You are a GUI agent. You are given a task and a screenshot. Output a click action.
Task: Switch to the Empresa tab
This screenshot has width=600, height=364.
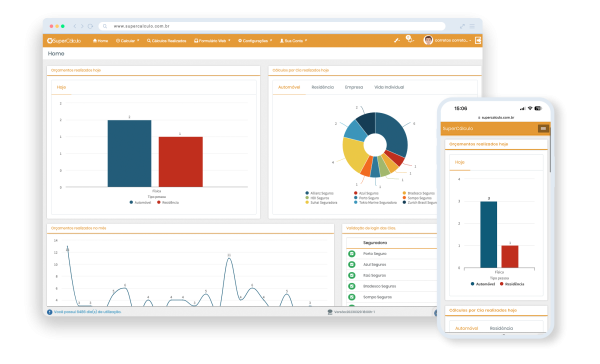(354, 87)
